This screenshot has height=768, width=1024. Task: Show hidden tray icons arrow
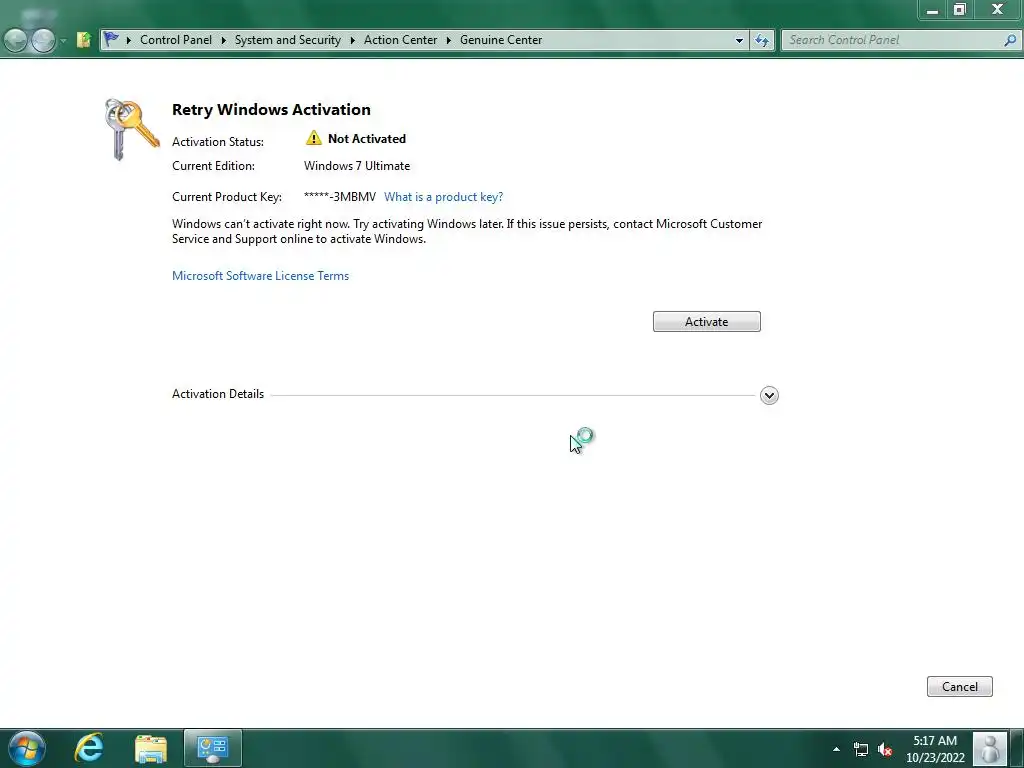[x=837, y=749]
